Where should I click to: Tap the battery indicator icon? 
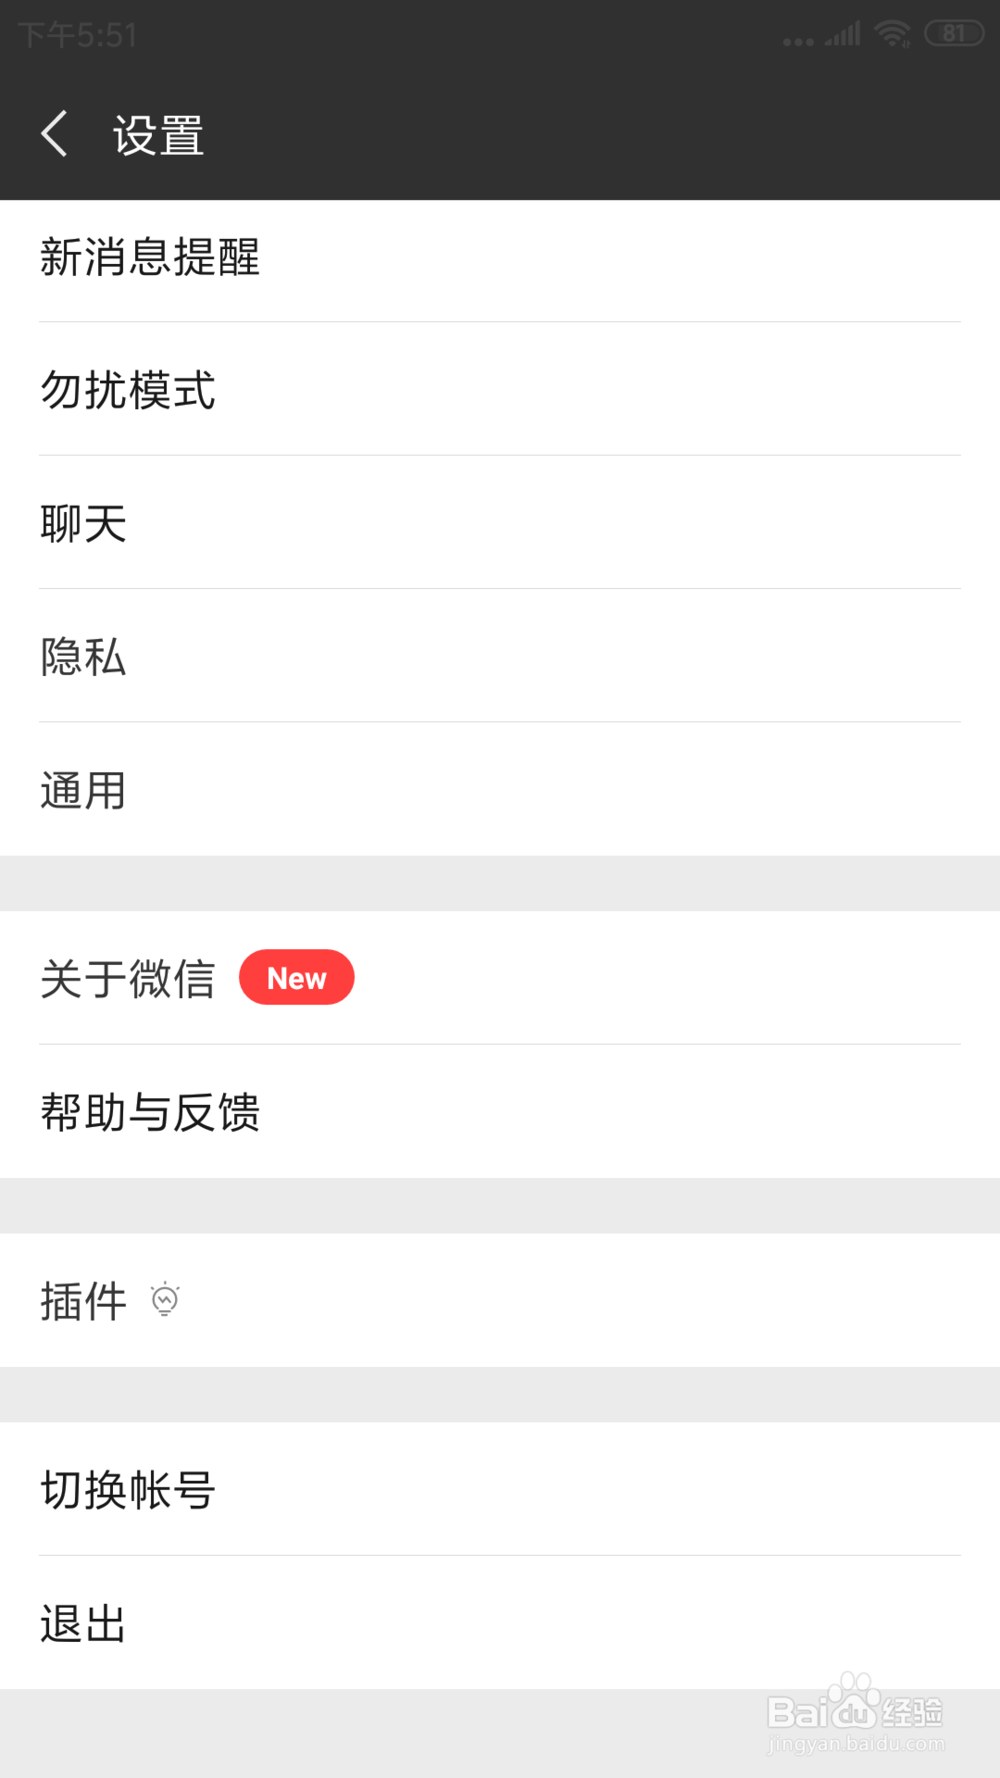coord(954,34)
